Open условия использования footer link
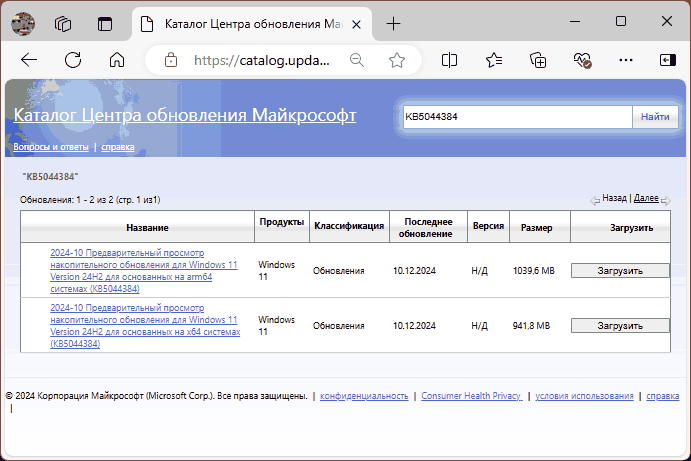The width and height of the screenshot is (691, 461). coord(584,396)
